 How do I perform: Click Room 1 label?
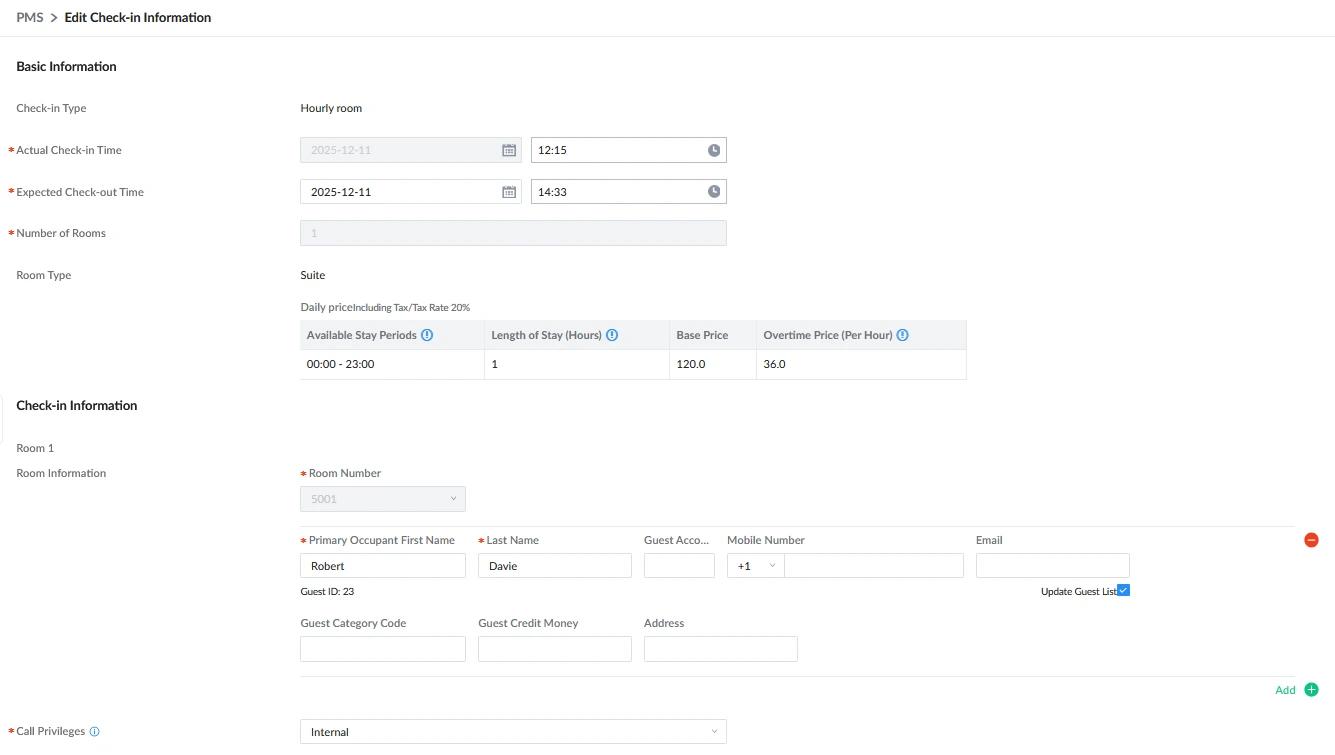tap(35, 448)
